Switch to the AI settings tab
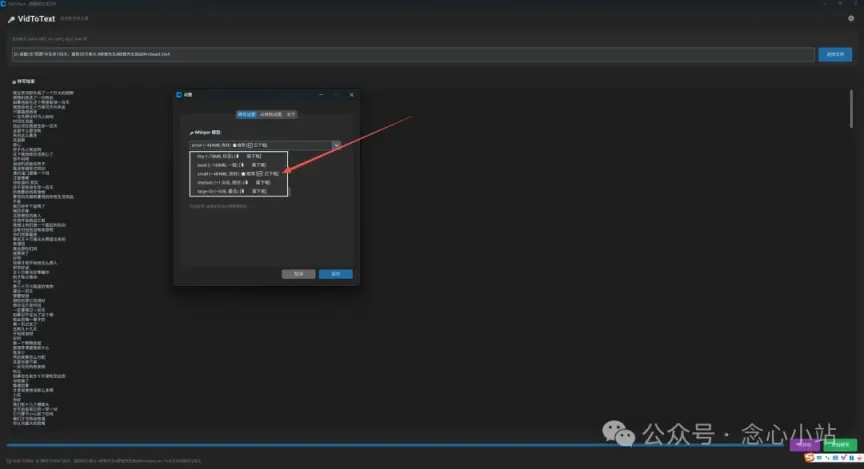Viewport: 864px width, 469px height. (x=269, y=114)
